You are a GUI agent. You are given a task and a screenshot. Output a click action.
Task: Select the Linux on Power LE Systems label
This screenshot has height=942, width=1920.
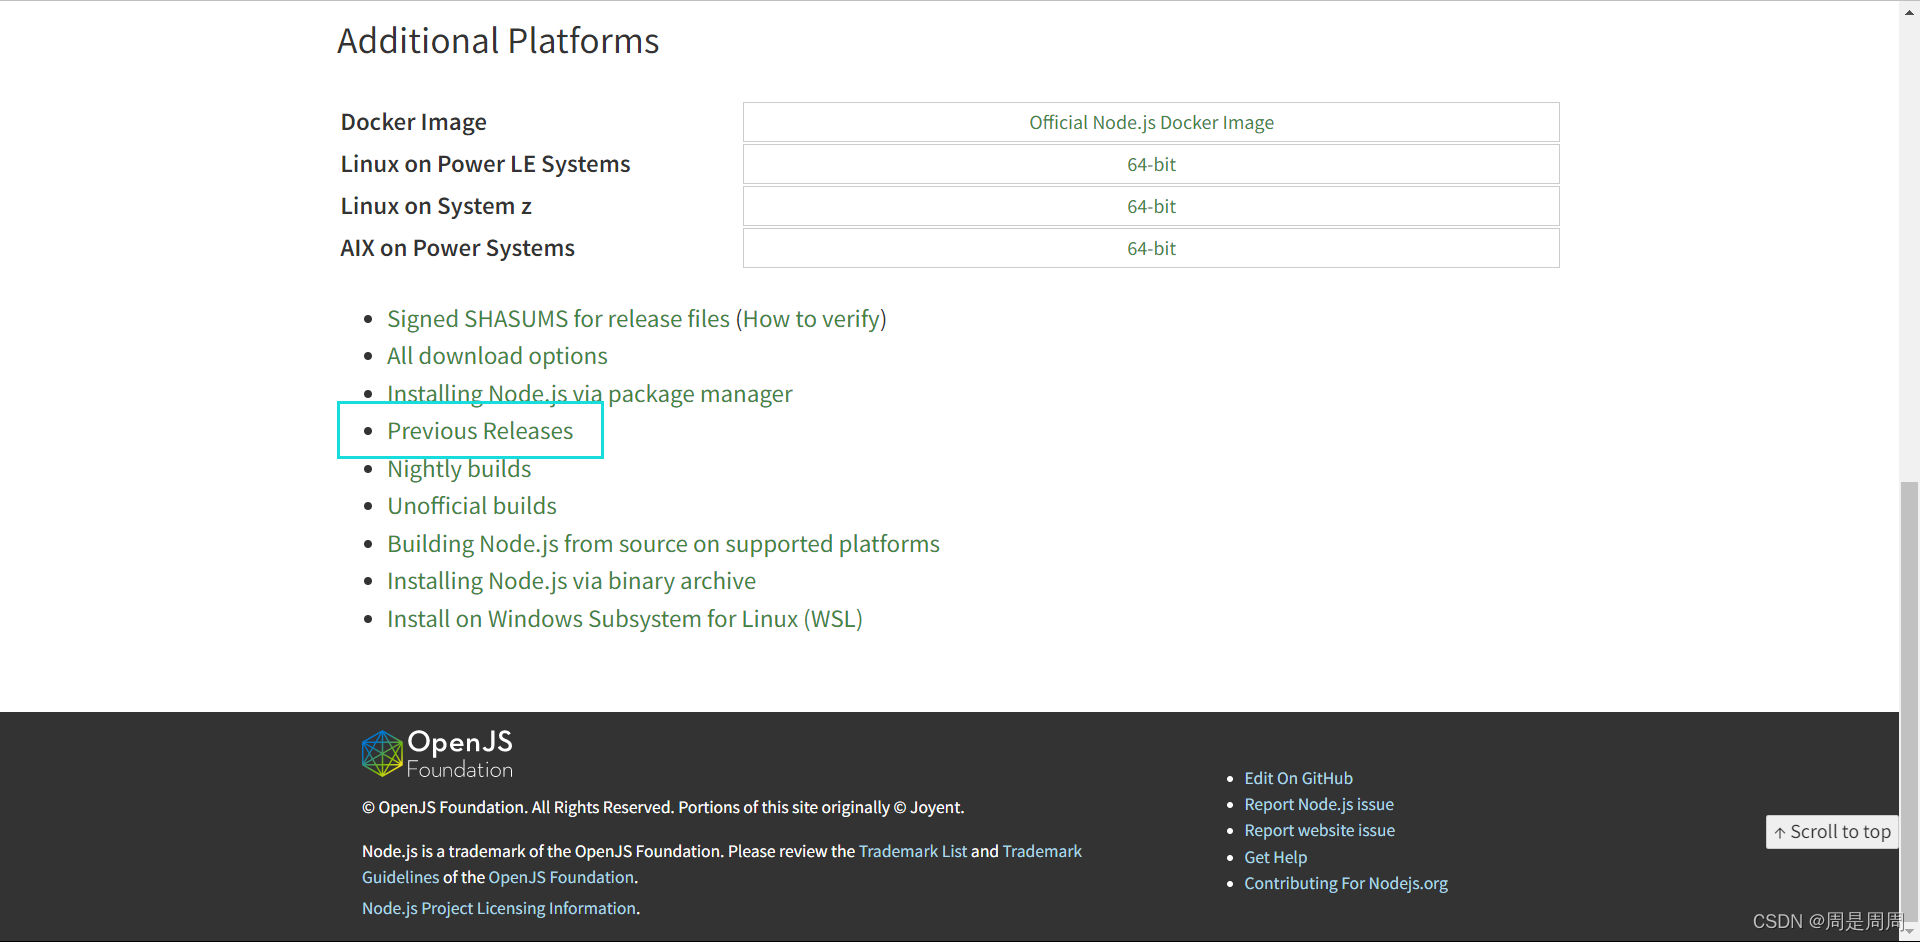click(485, 164)
